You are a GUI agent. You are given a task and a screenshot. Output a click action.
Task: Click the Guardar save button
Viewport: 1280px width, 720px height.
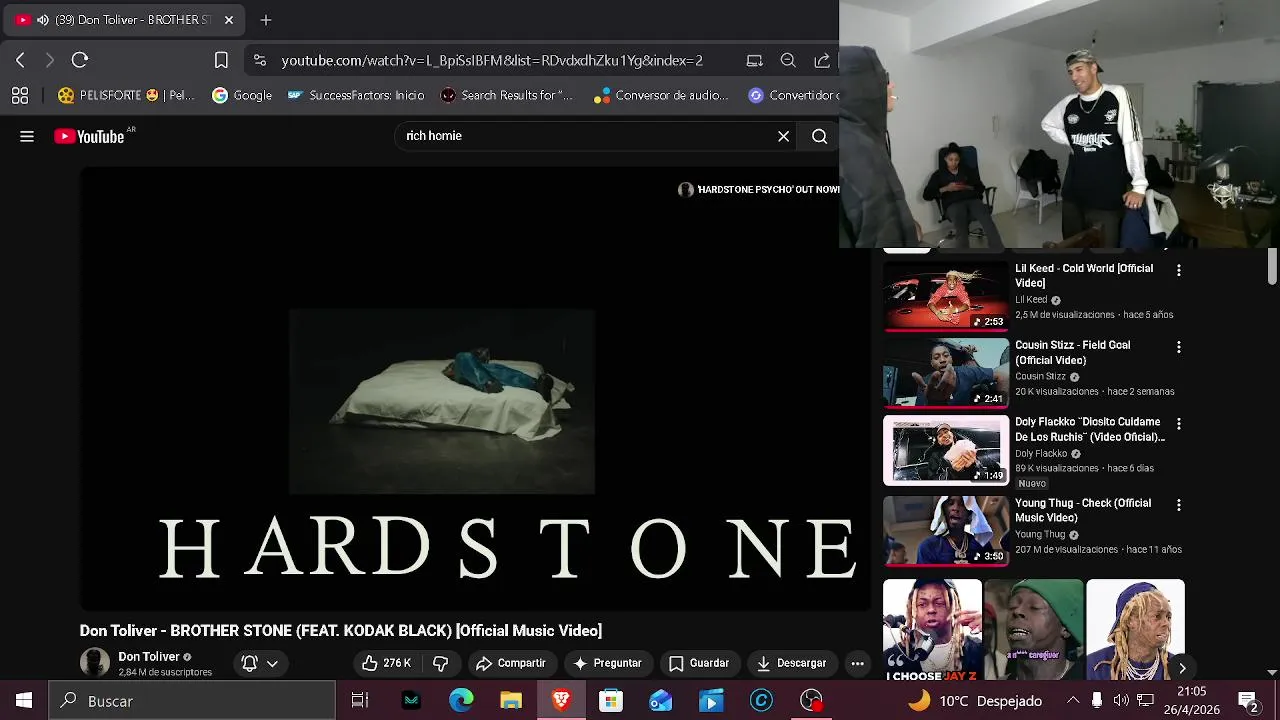click(699, 663)
